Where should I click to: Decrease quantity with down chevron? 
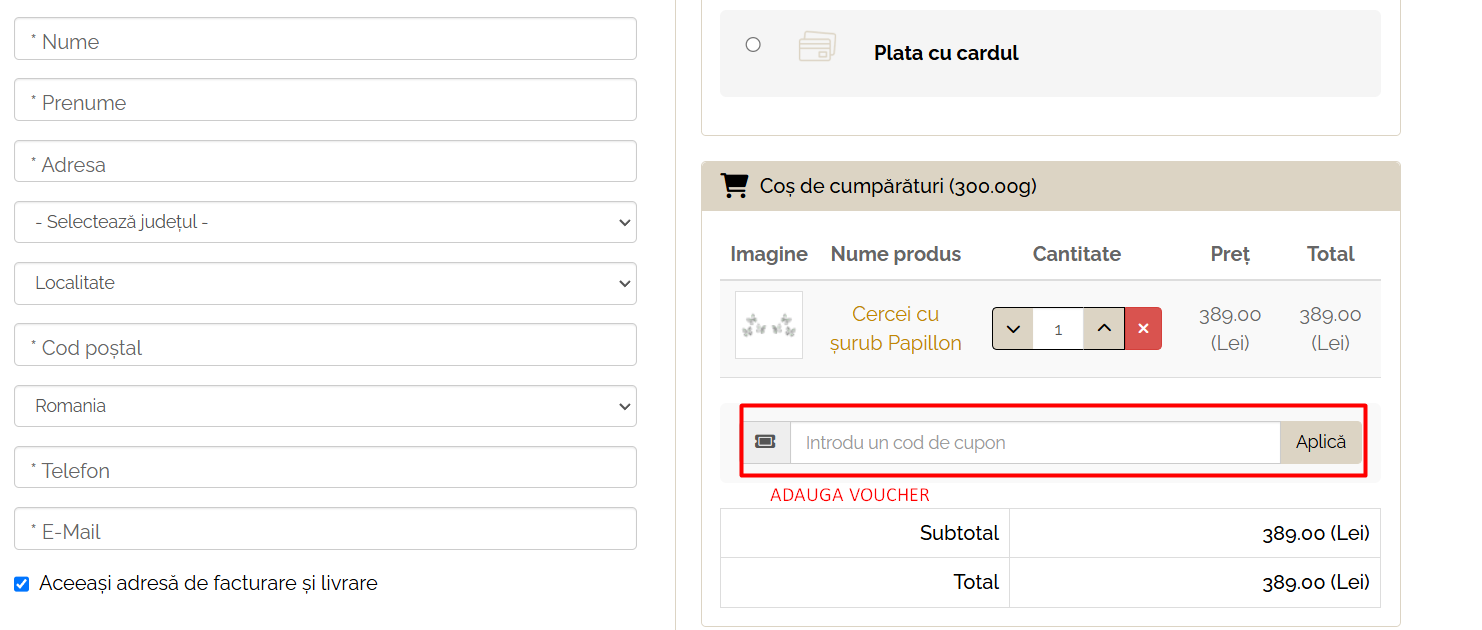coord(1013,328)
